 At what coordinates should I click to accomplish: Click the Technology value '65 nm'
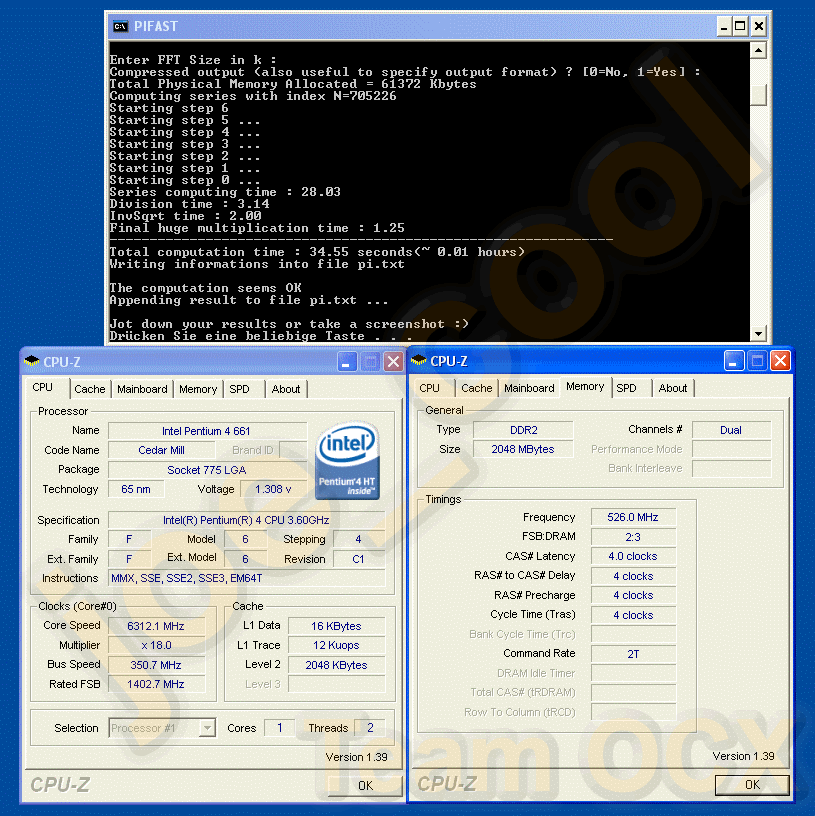point(136,489)
